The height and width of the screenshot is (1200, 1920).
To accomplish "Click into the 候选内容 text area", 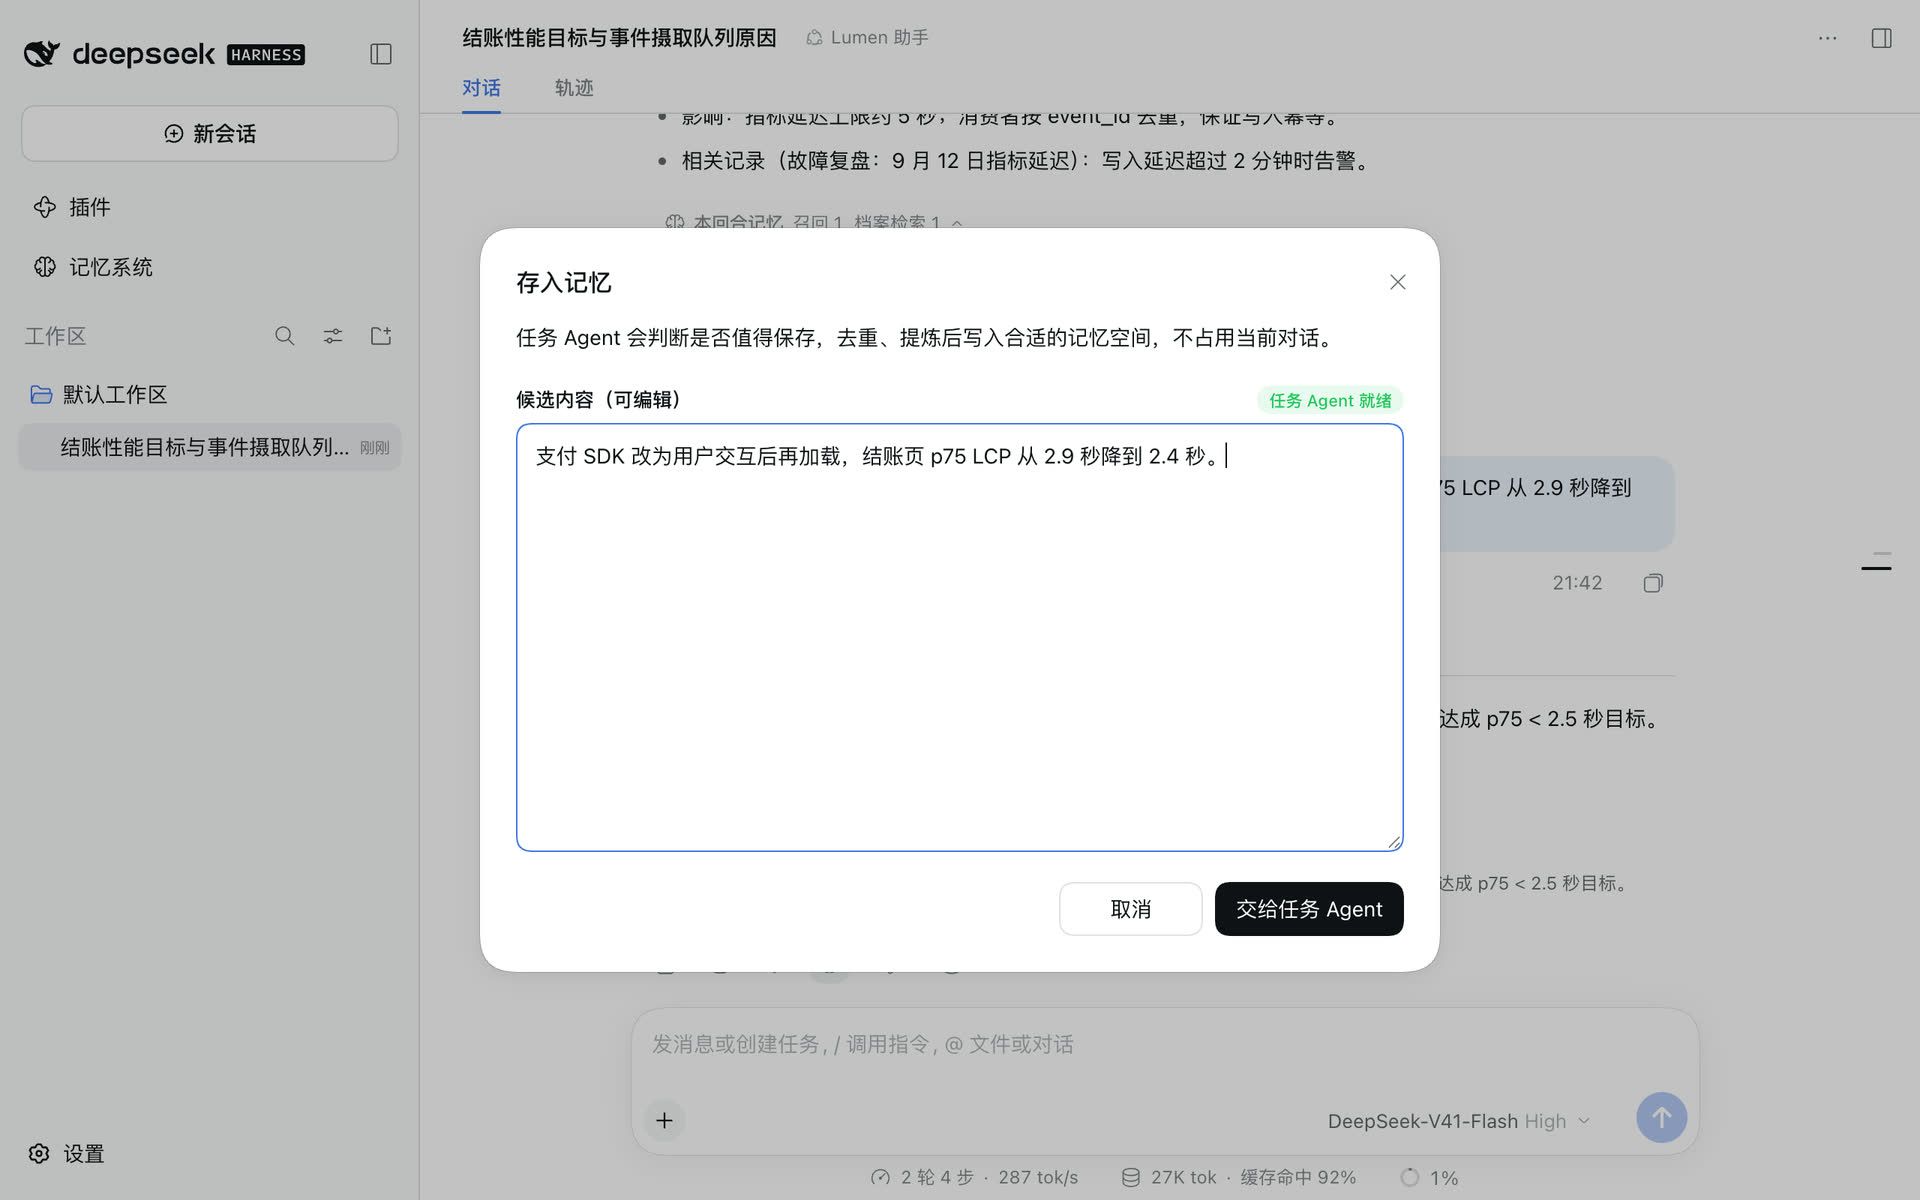I will pyautogui.click(x=960, y=637).
